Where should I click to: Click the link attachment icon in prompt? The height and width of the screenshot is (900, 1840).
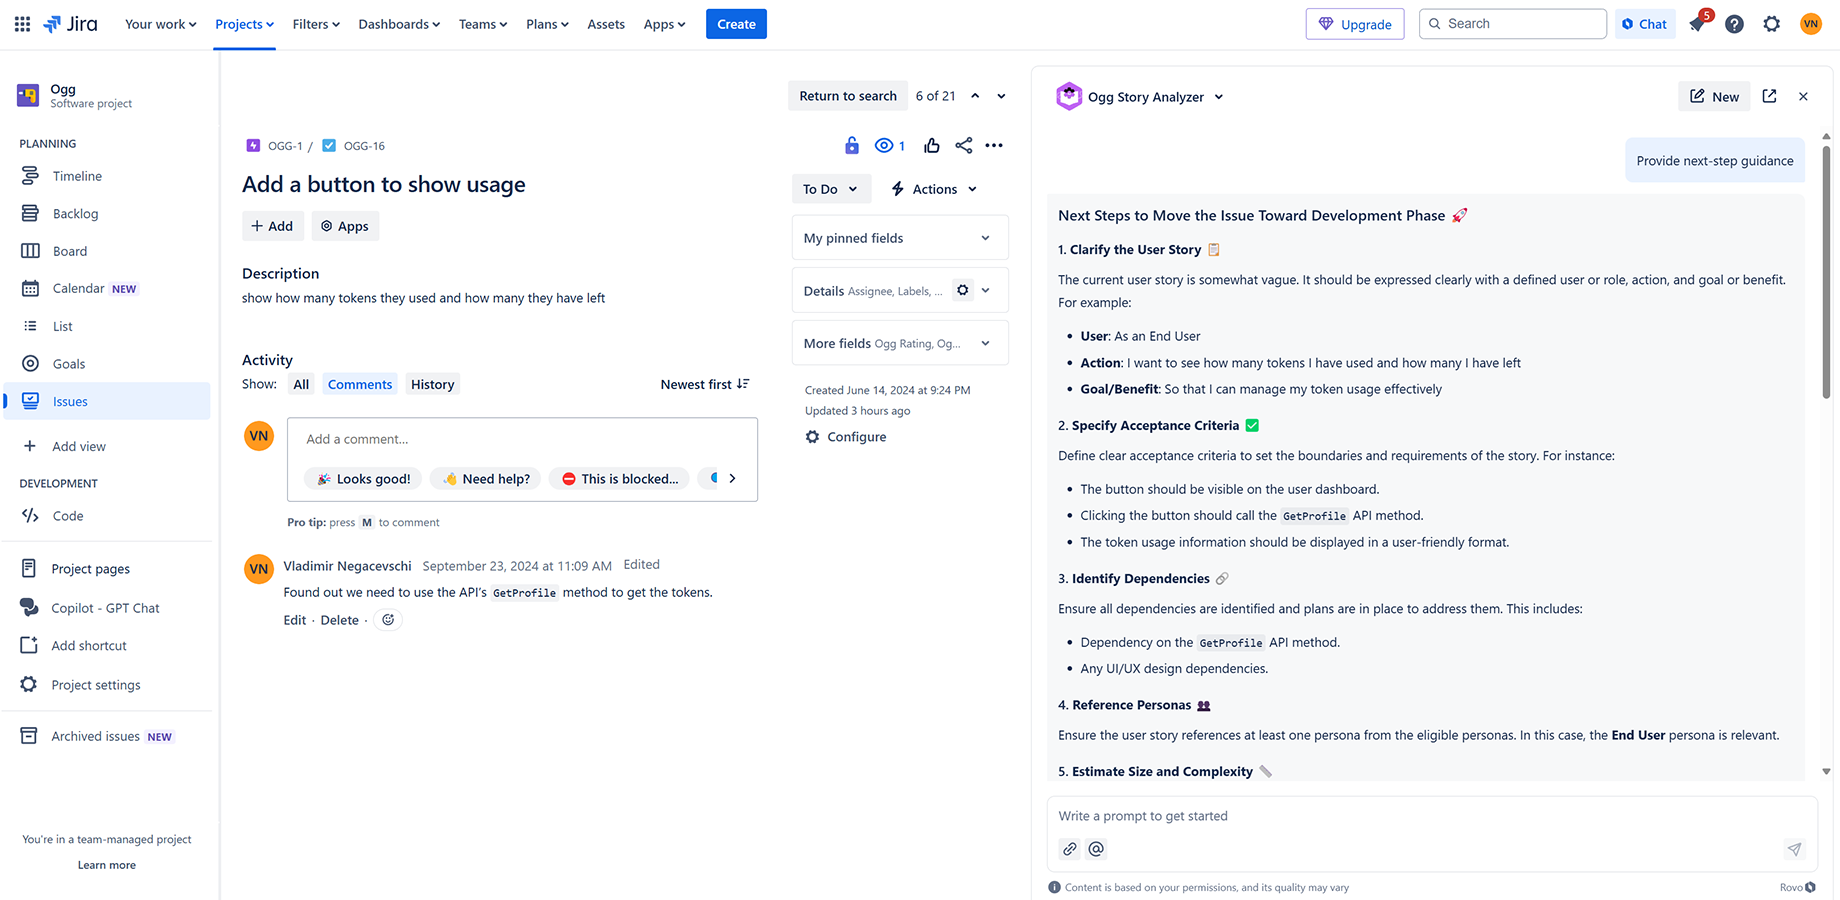click(x=1070, y=849)
